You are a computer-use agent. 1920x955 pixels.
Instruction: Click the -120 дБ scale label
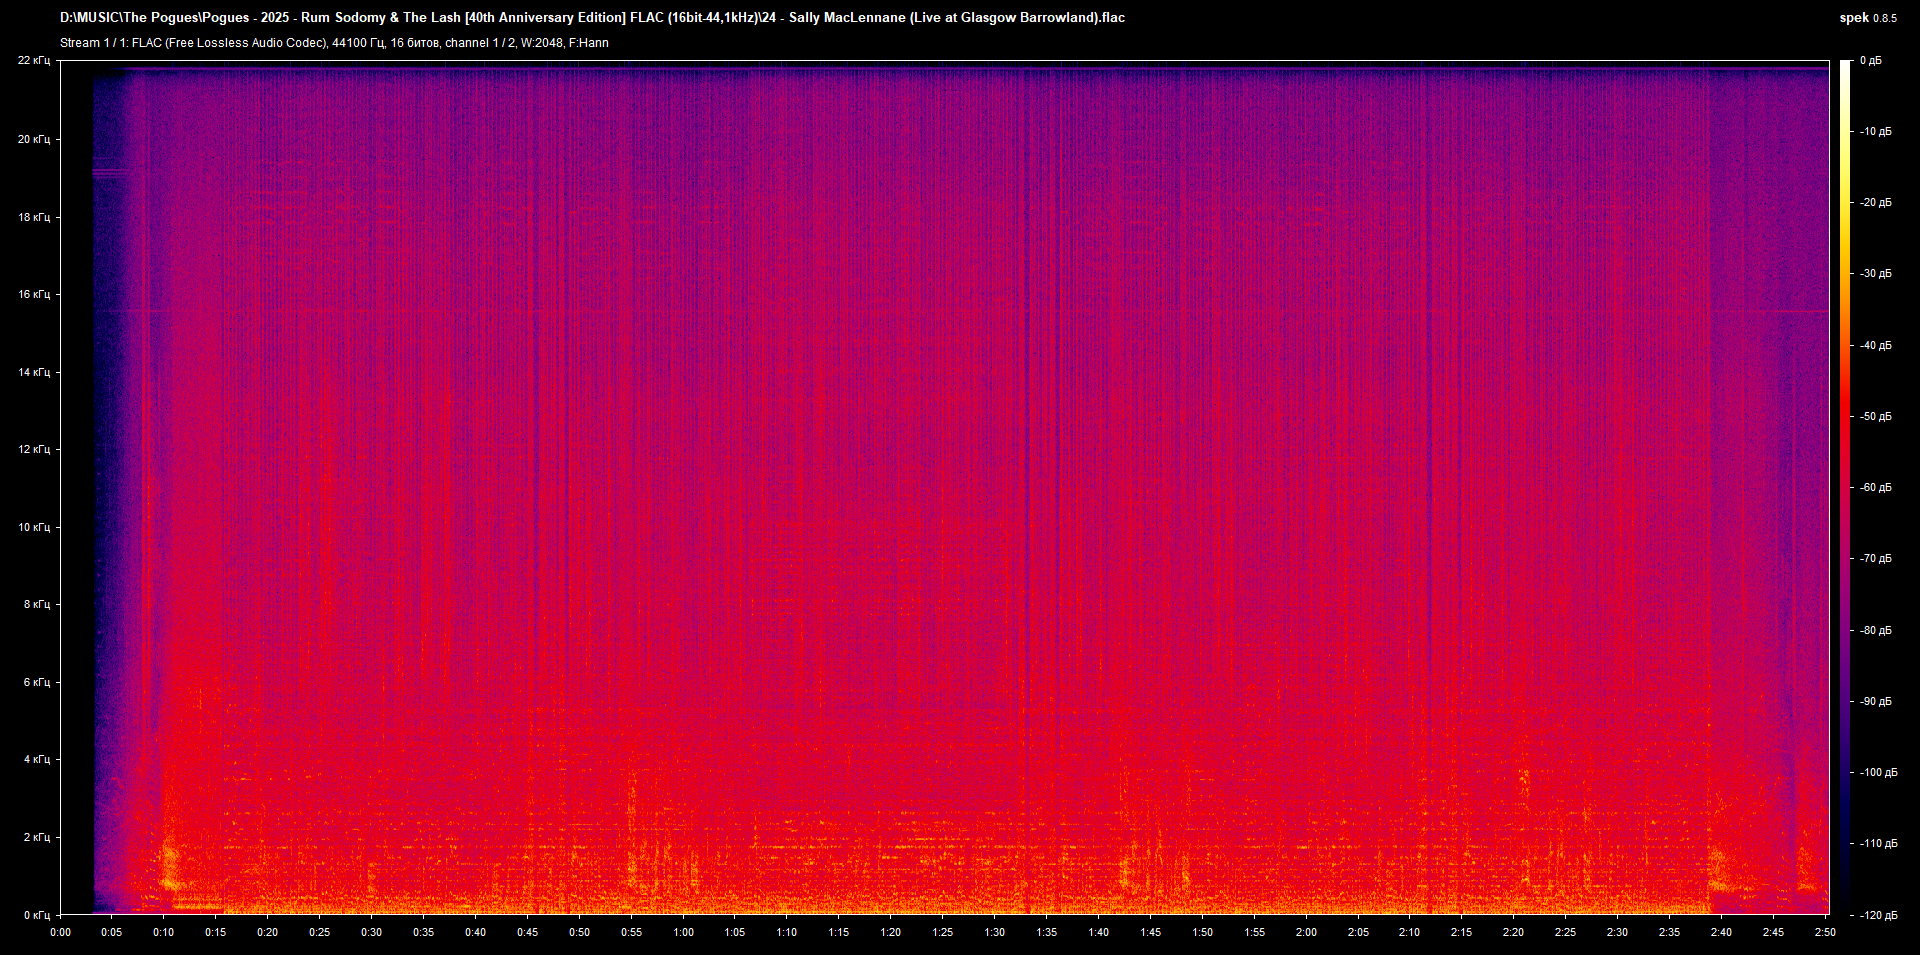pyautogui.click(x=1877, y=915)
